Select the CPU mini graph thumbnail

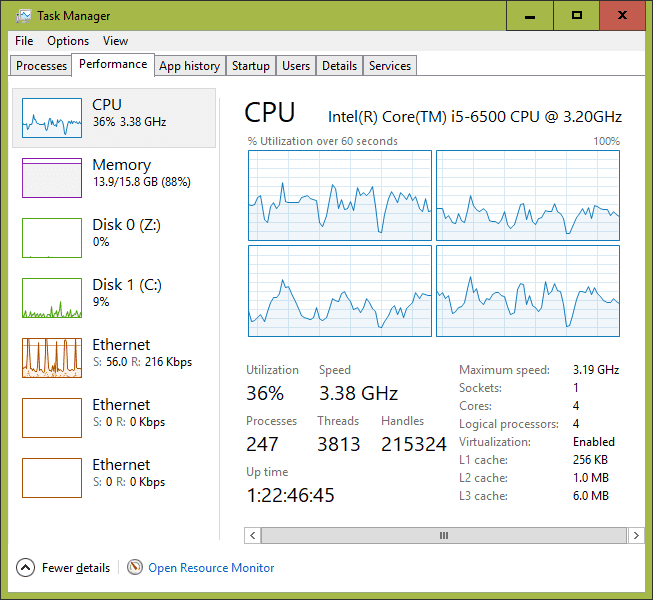coord(52,117)
